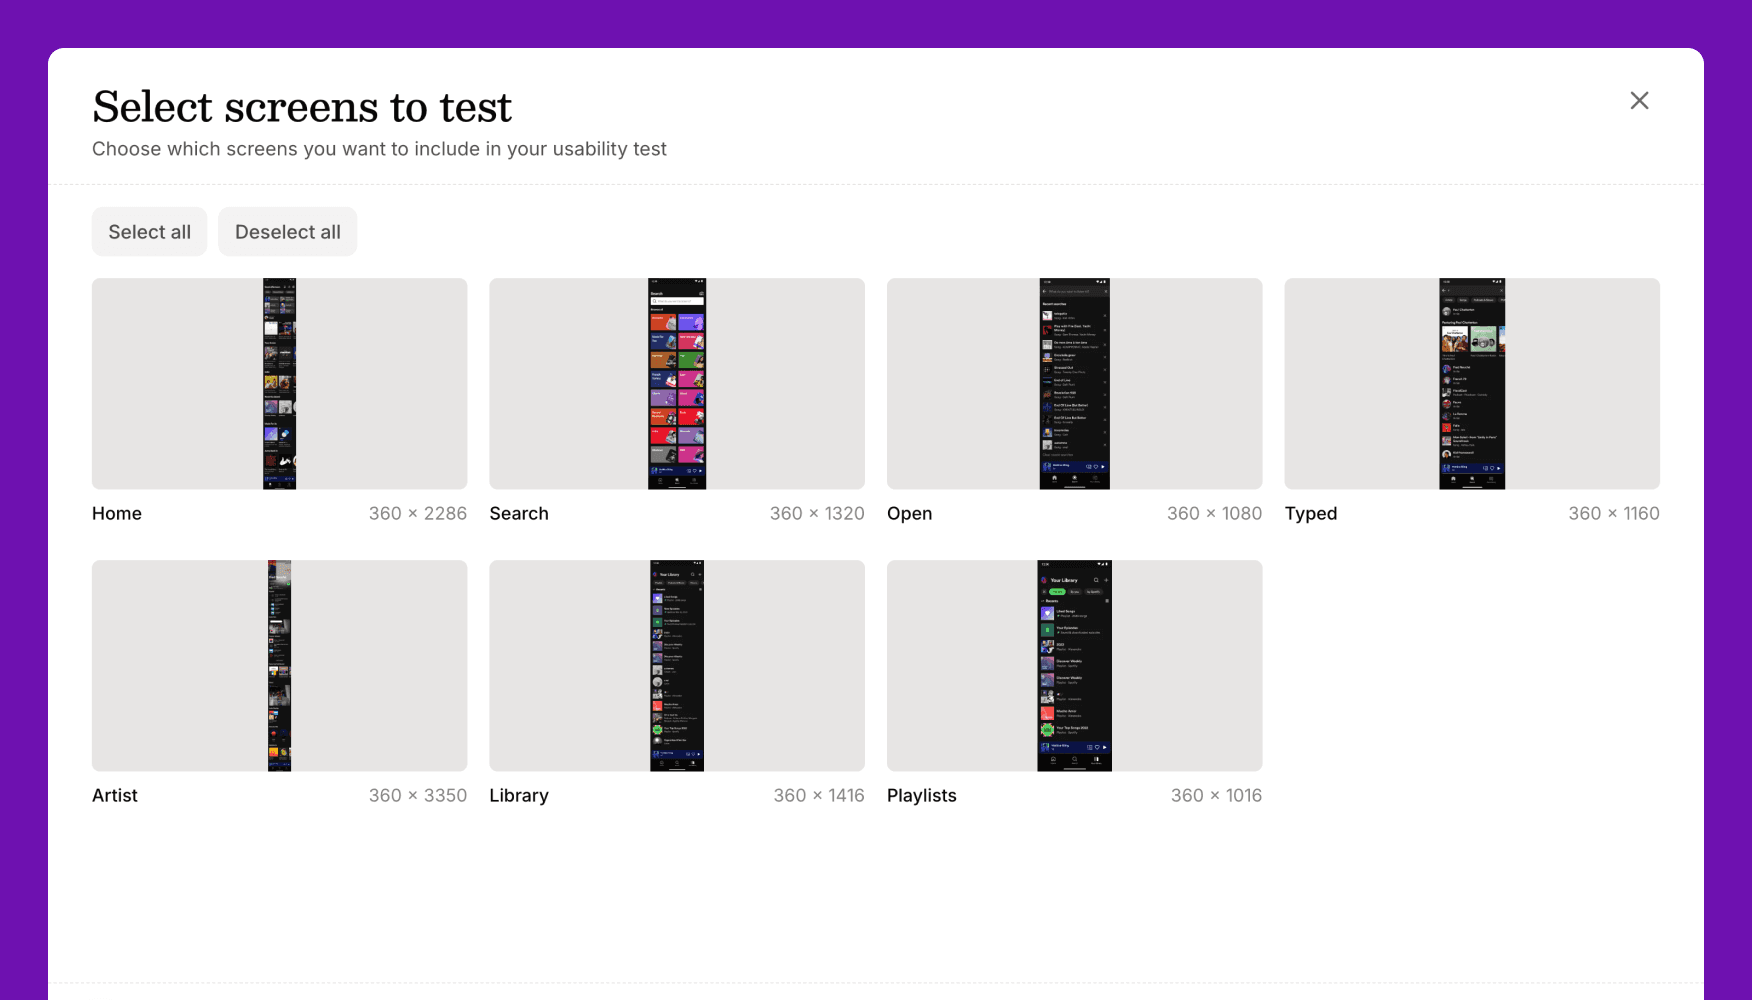Click the Deselect all button
The image size is (1752, 1000).
pos(287,232)
